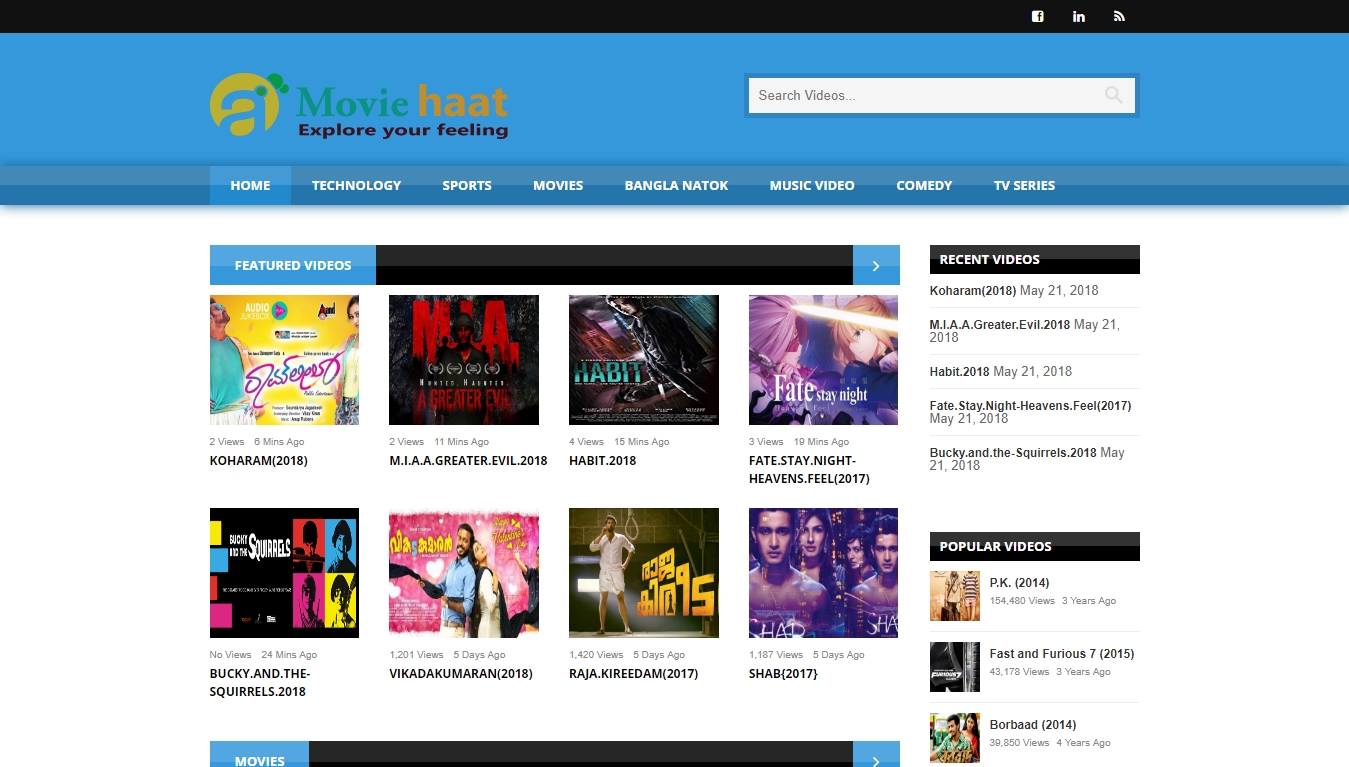Open the Sports menu item
Viewport: 1349px width, 767px height.
click(467, 185)
